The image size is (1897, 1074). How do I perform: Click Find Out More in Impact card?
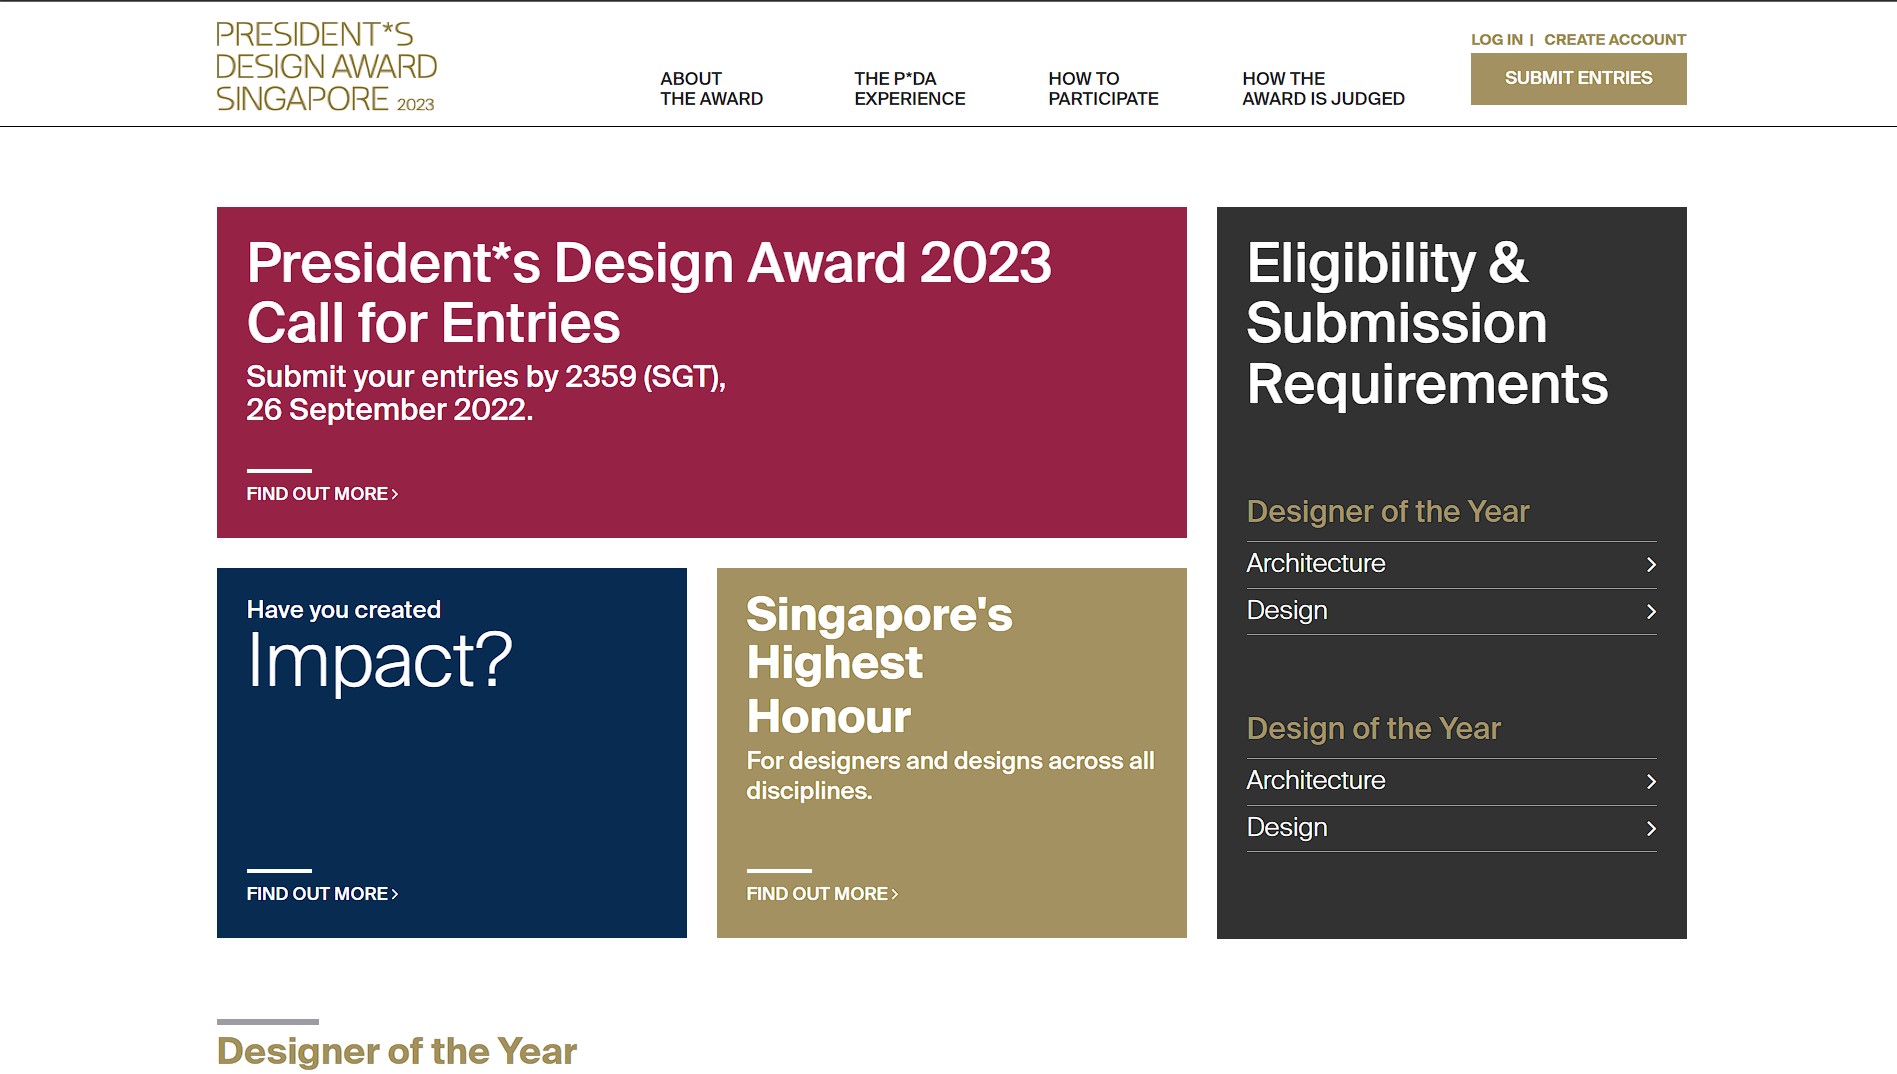coord(322,894)
